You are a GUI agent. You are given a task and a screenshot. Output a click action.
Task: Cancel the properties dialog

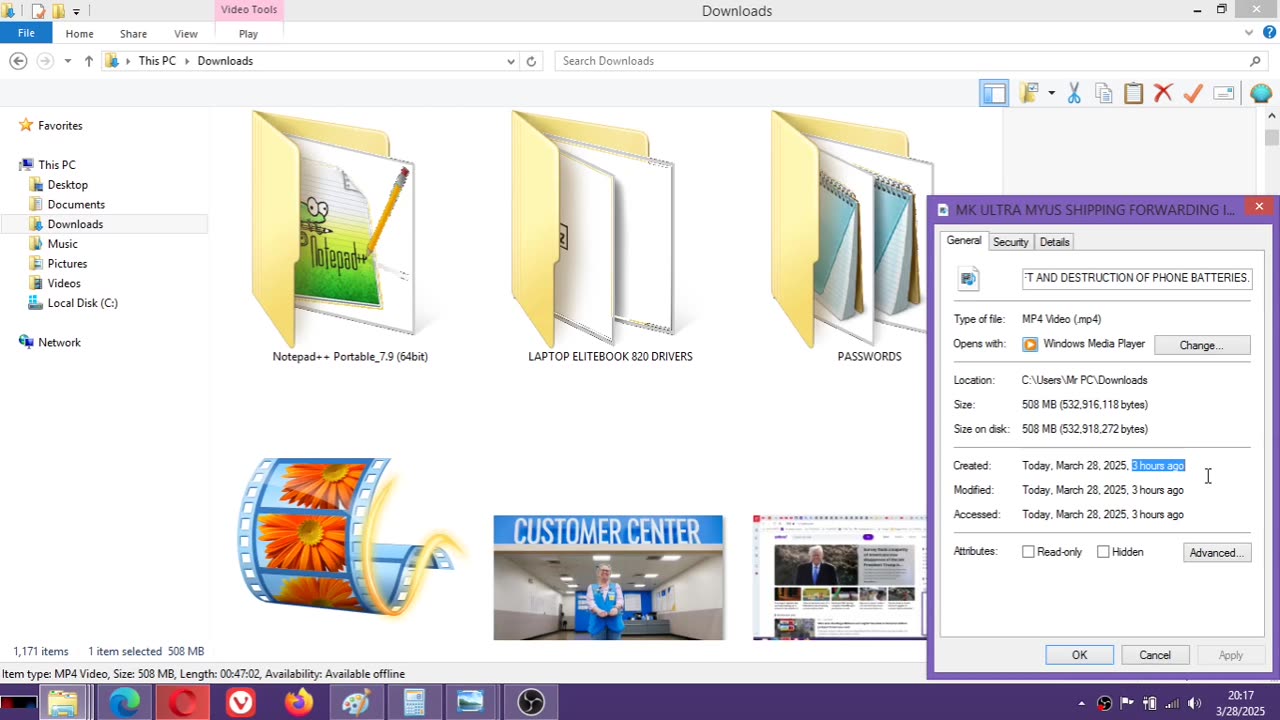pyautogui.click(x=1155, y=655)
